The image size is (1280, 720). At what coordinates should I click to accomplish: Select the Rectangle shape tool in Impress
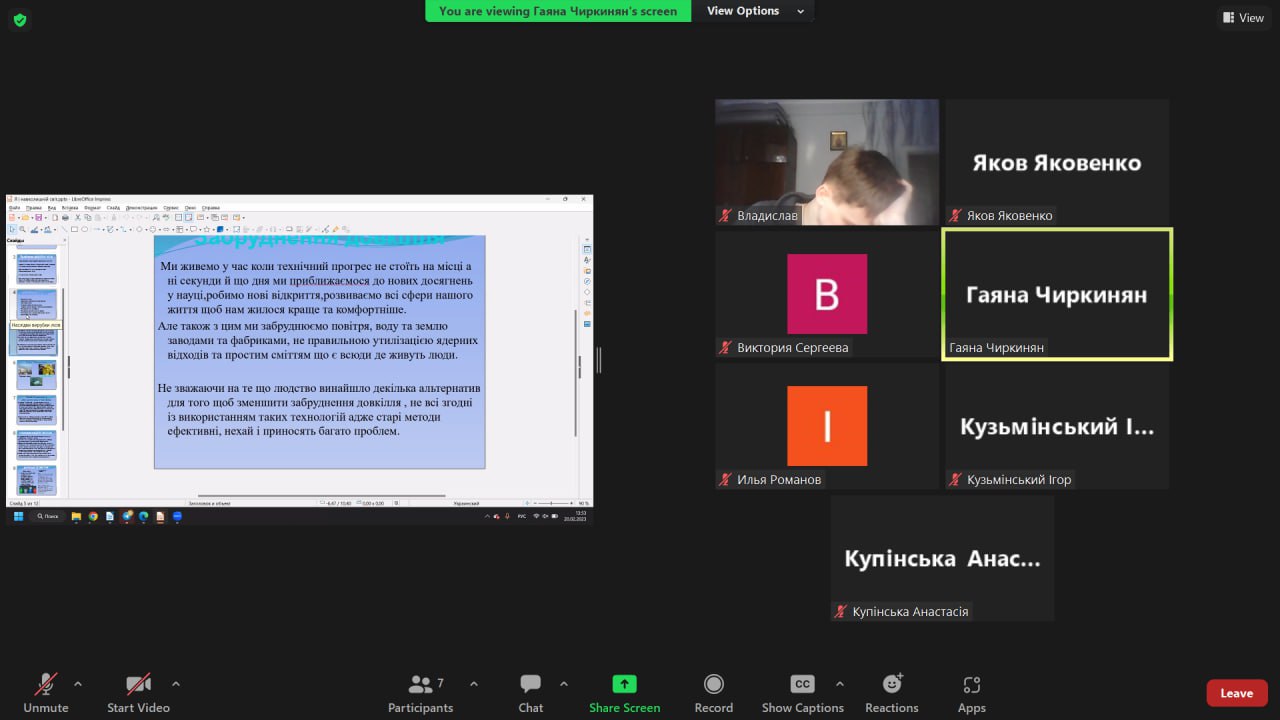click(74, 229)
